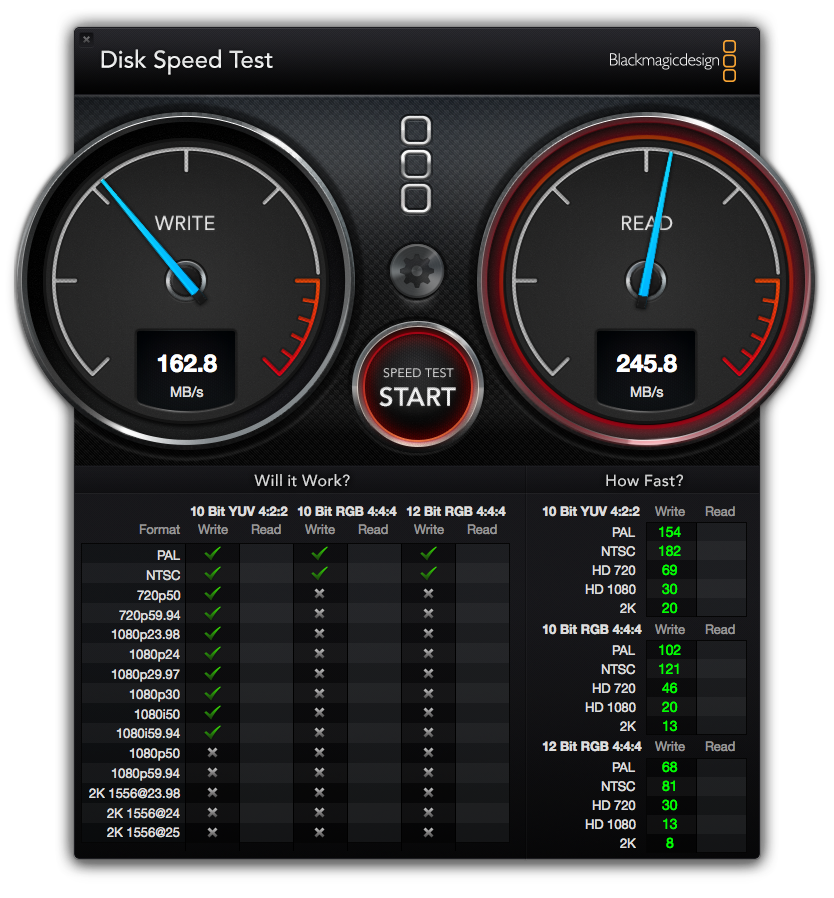834x898 pixels.
Task: Open settings with the gear icon
Action: click(416, 269)
